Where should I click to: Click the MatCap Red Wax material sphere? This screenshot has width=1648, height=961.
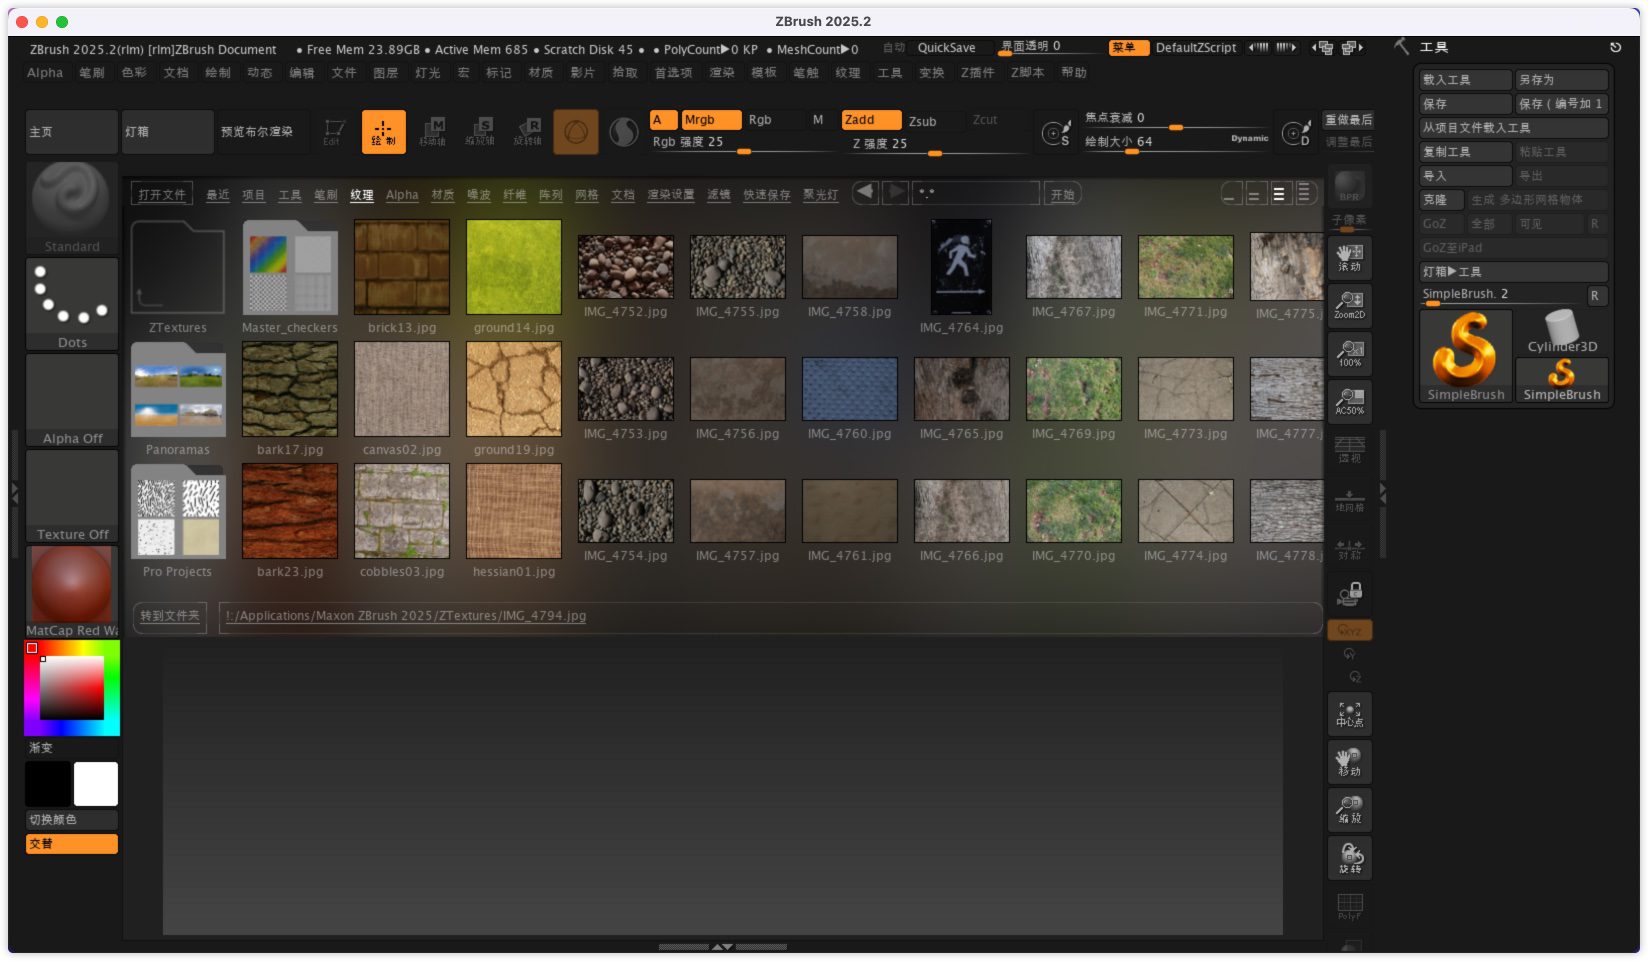tap(71, 586)
